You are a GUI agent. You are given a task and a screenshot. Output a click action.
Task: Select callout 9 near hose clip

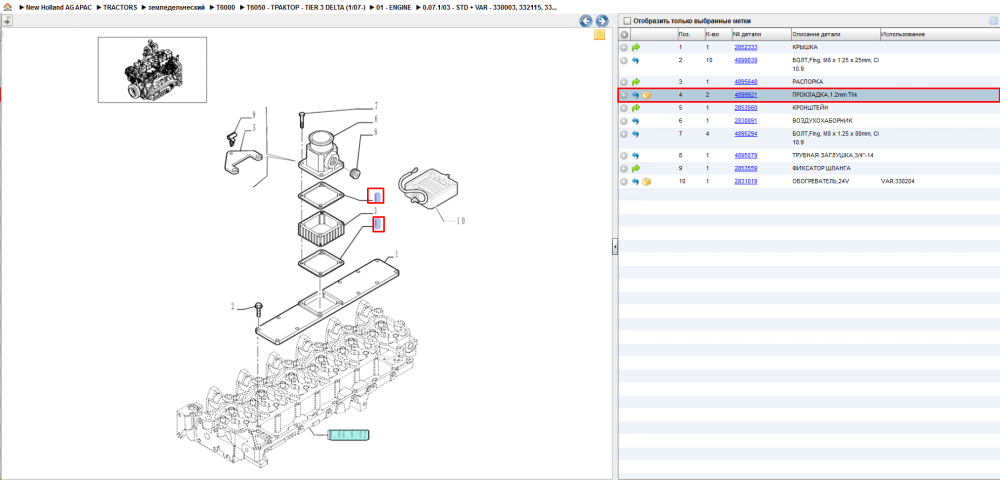tap(253, 115)
